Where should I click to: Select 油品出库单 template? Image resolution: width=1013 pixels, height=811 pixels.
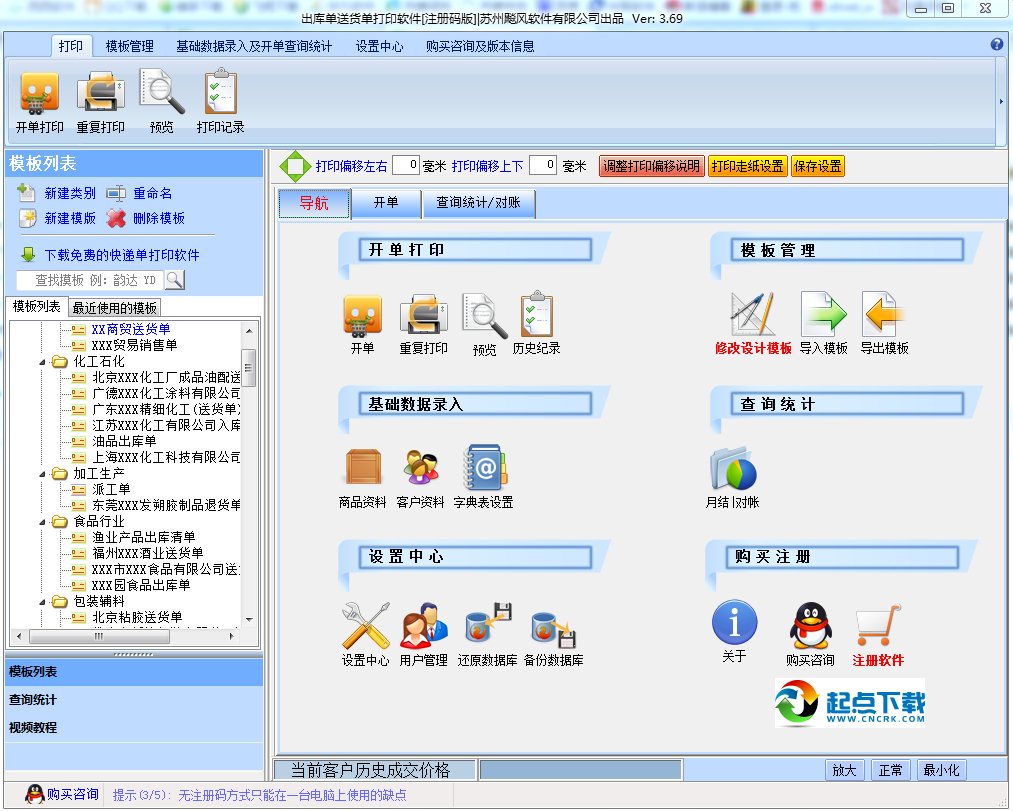(124, 441)
